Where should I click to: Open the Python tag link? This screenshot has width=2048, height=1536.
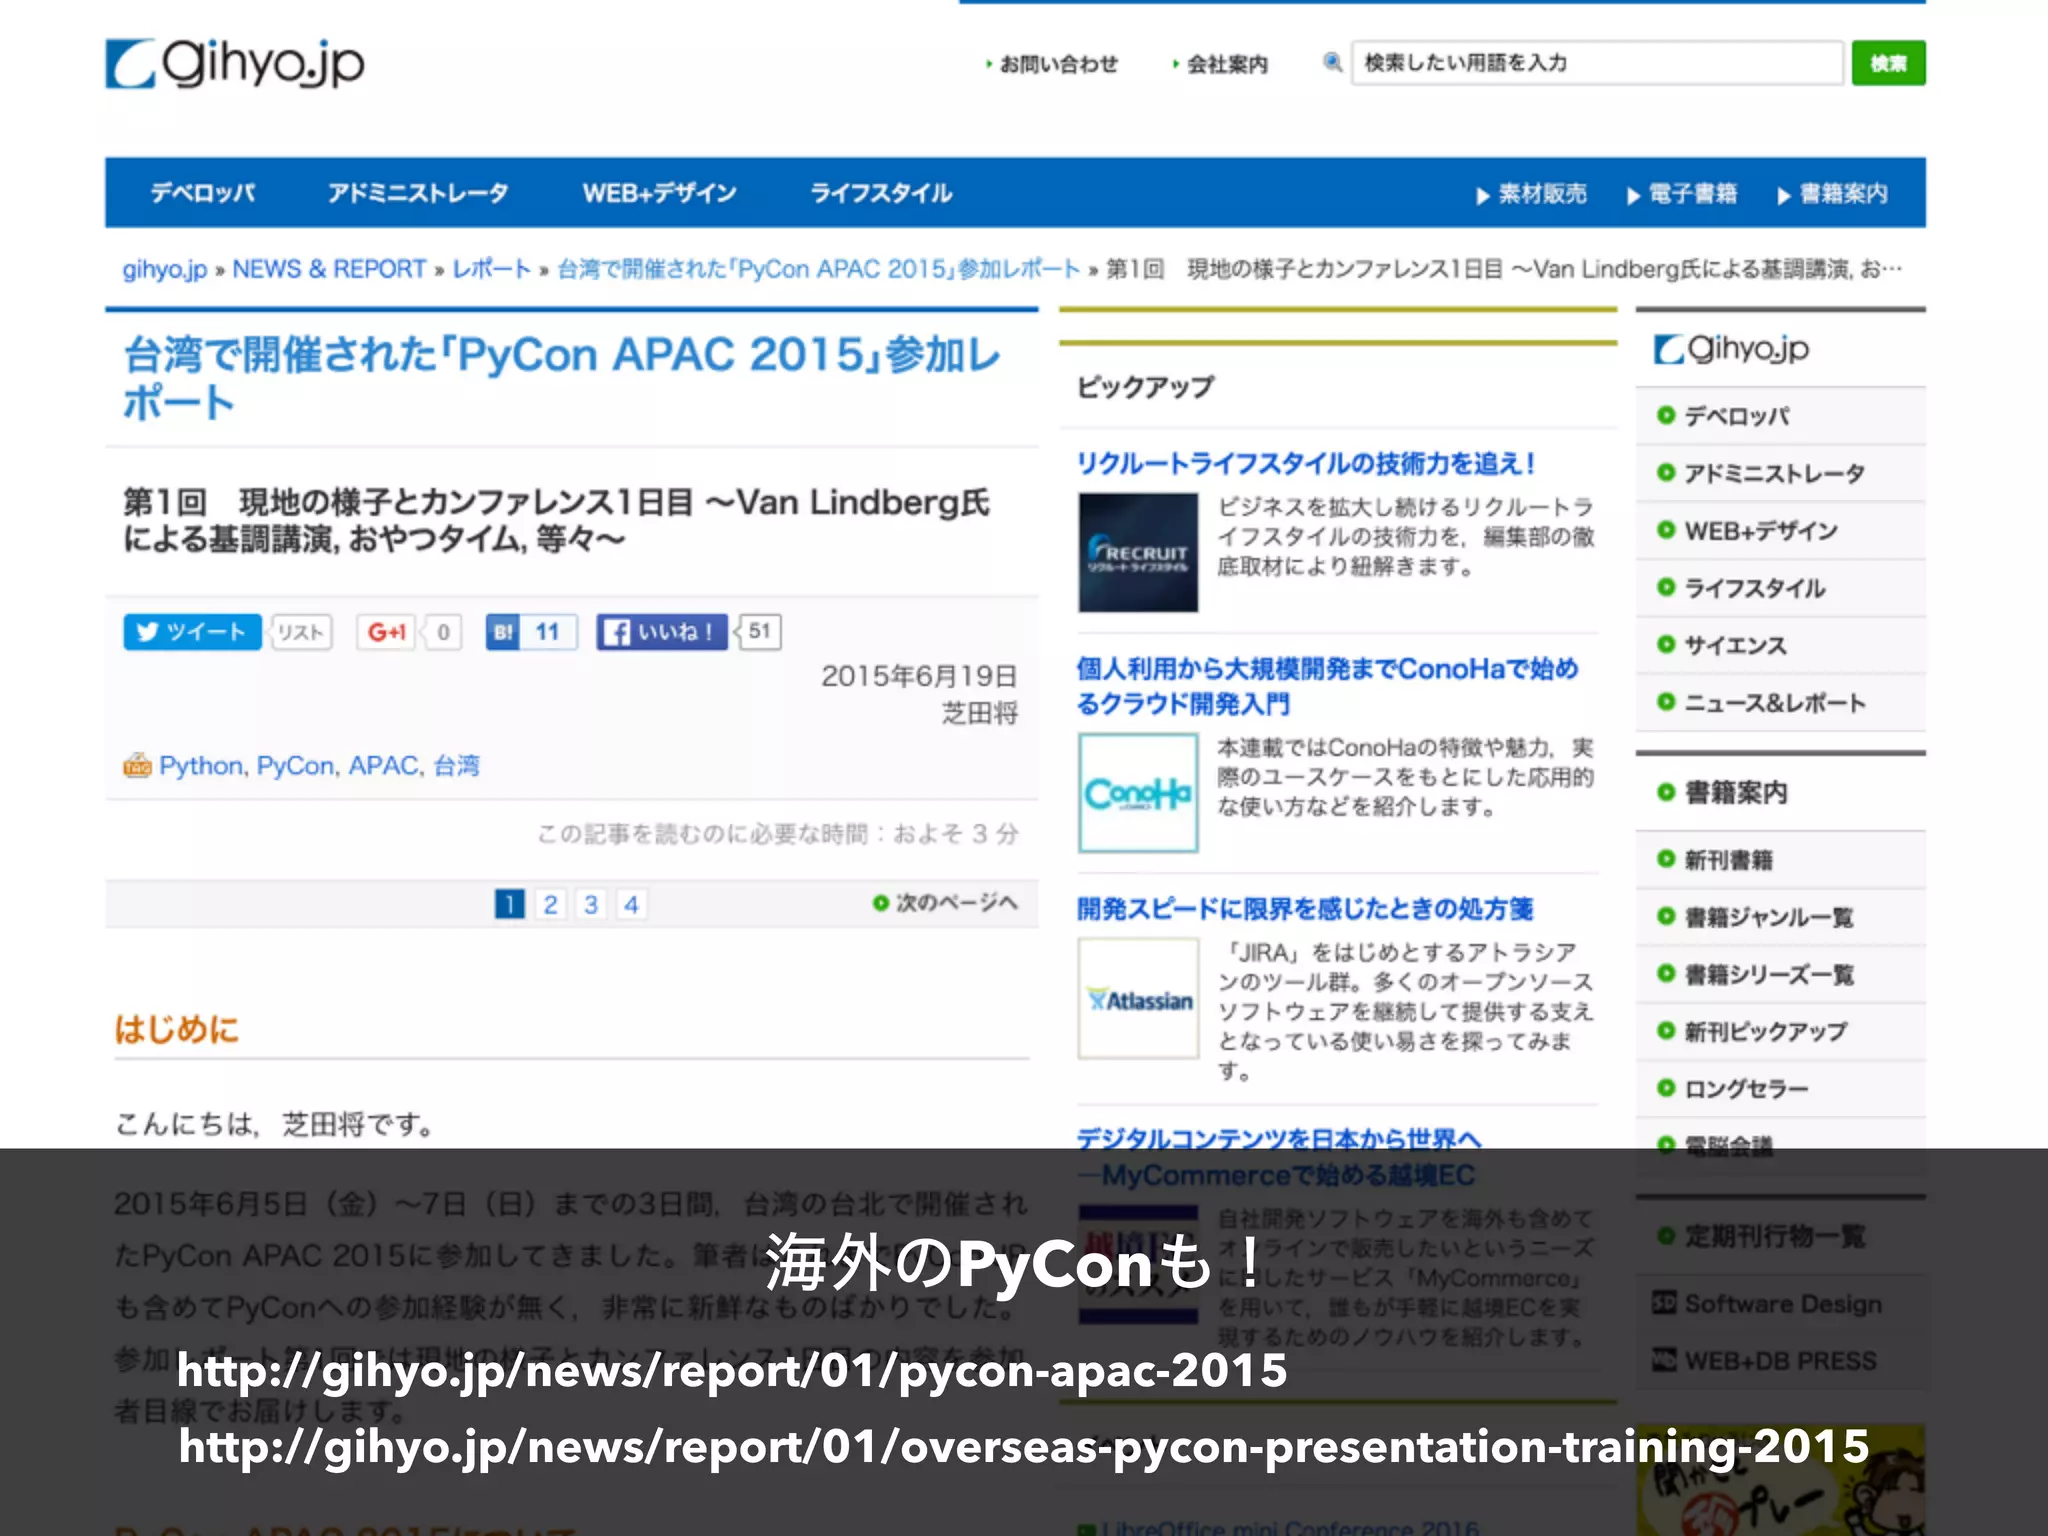[x=201, y=766]
